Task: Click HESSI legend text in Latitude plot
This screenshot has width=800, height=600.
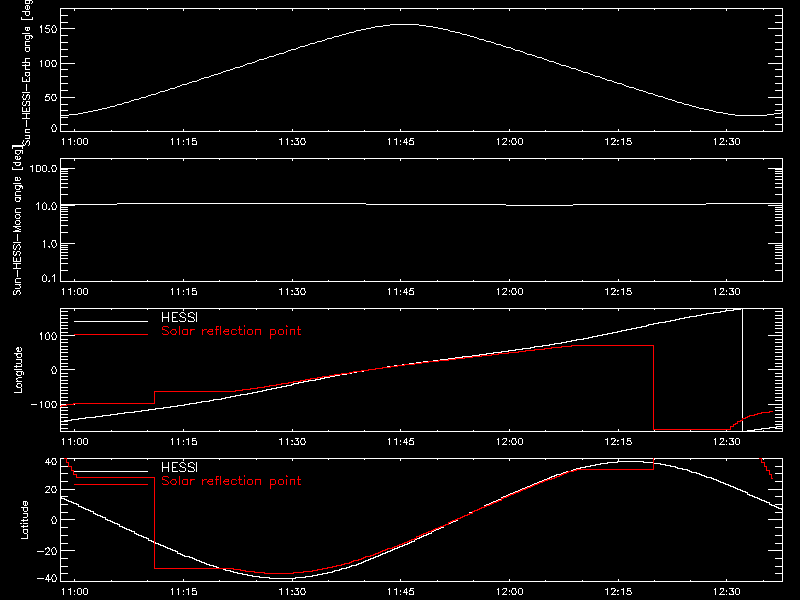Action: tap(179, 467)
